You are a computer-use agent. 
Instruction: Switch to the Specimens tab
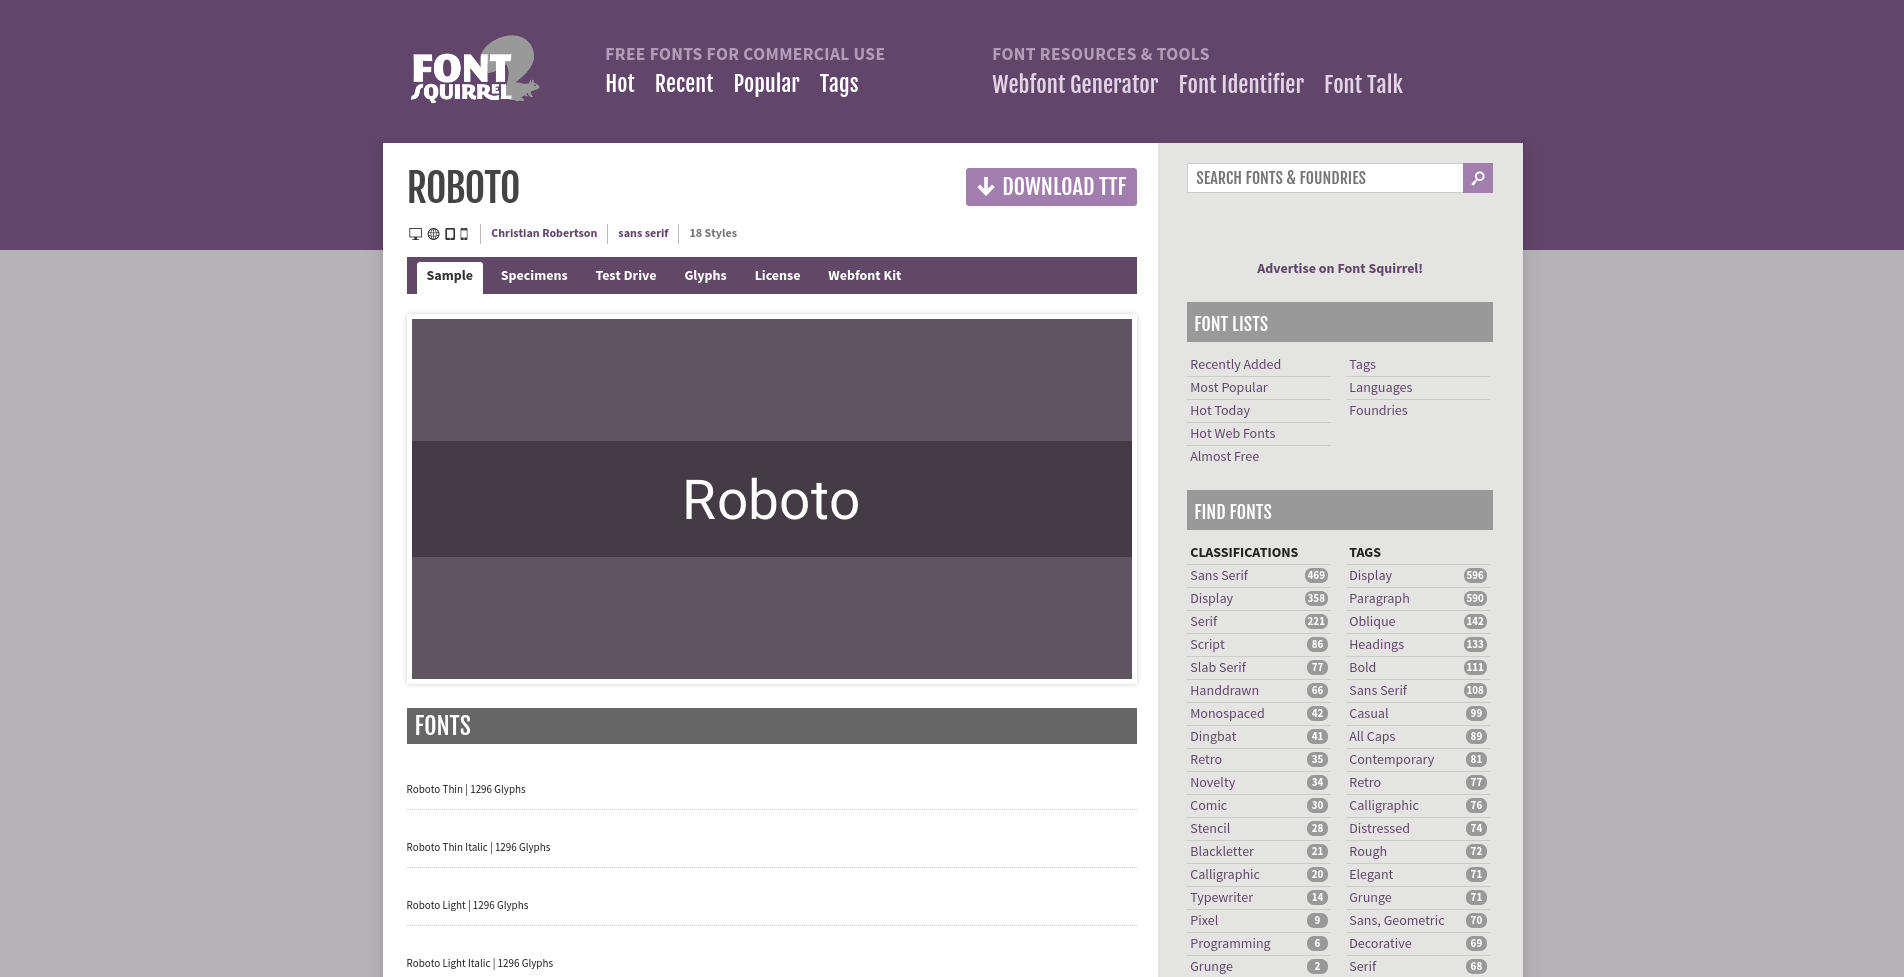click(534, 276)
